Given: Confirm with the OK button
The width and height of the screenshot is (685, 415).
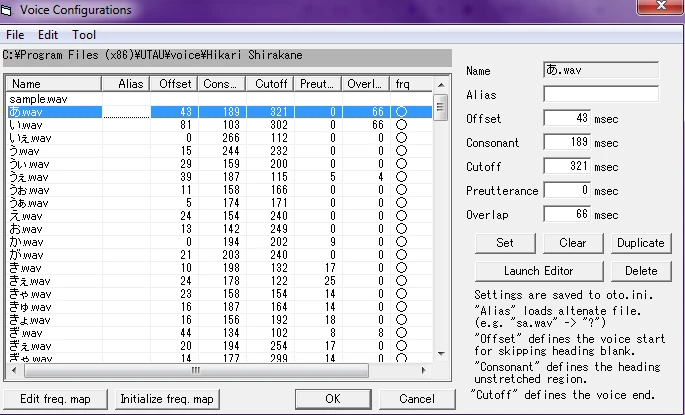Looking at the screenshot, I should (x=333, y=399).
